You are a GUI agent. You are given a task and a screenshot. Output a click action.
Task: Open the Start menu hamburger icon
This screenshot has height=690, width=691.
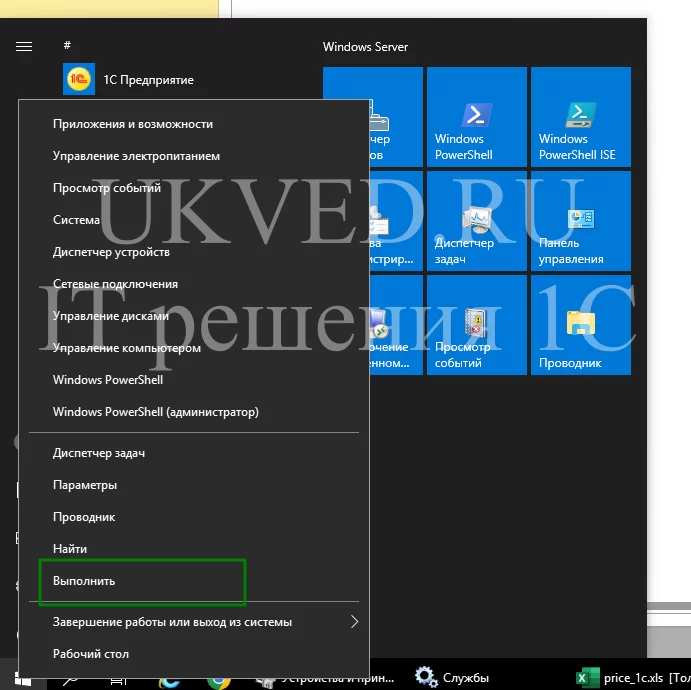[x=24, y=46]
